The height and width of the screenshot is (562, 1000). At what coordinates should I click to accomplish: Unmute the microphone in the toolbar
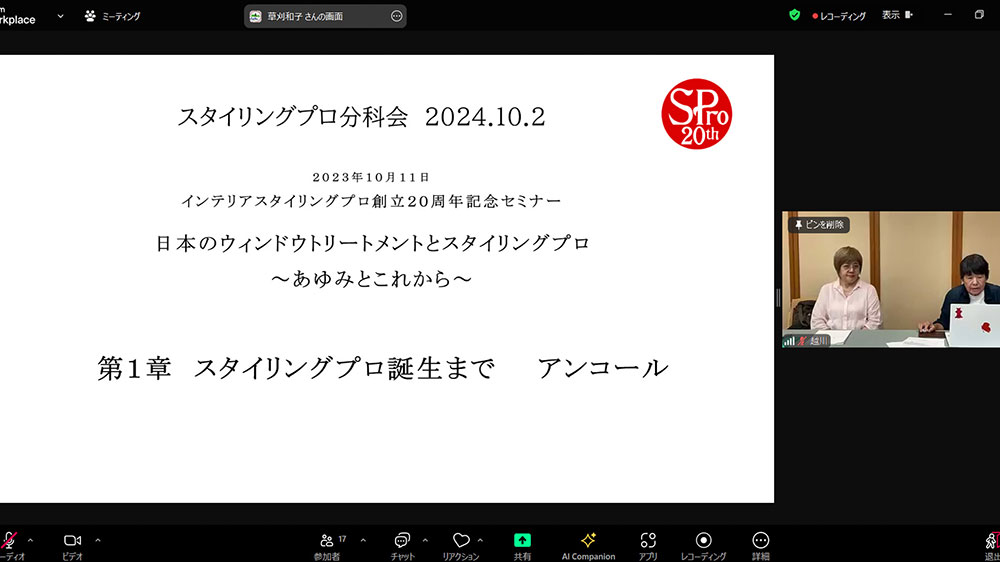pos(9,540)
